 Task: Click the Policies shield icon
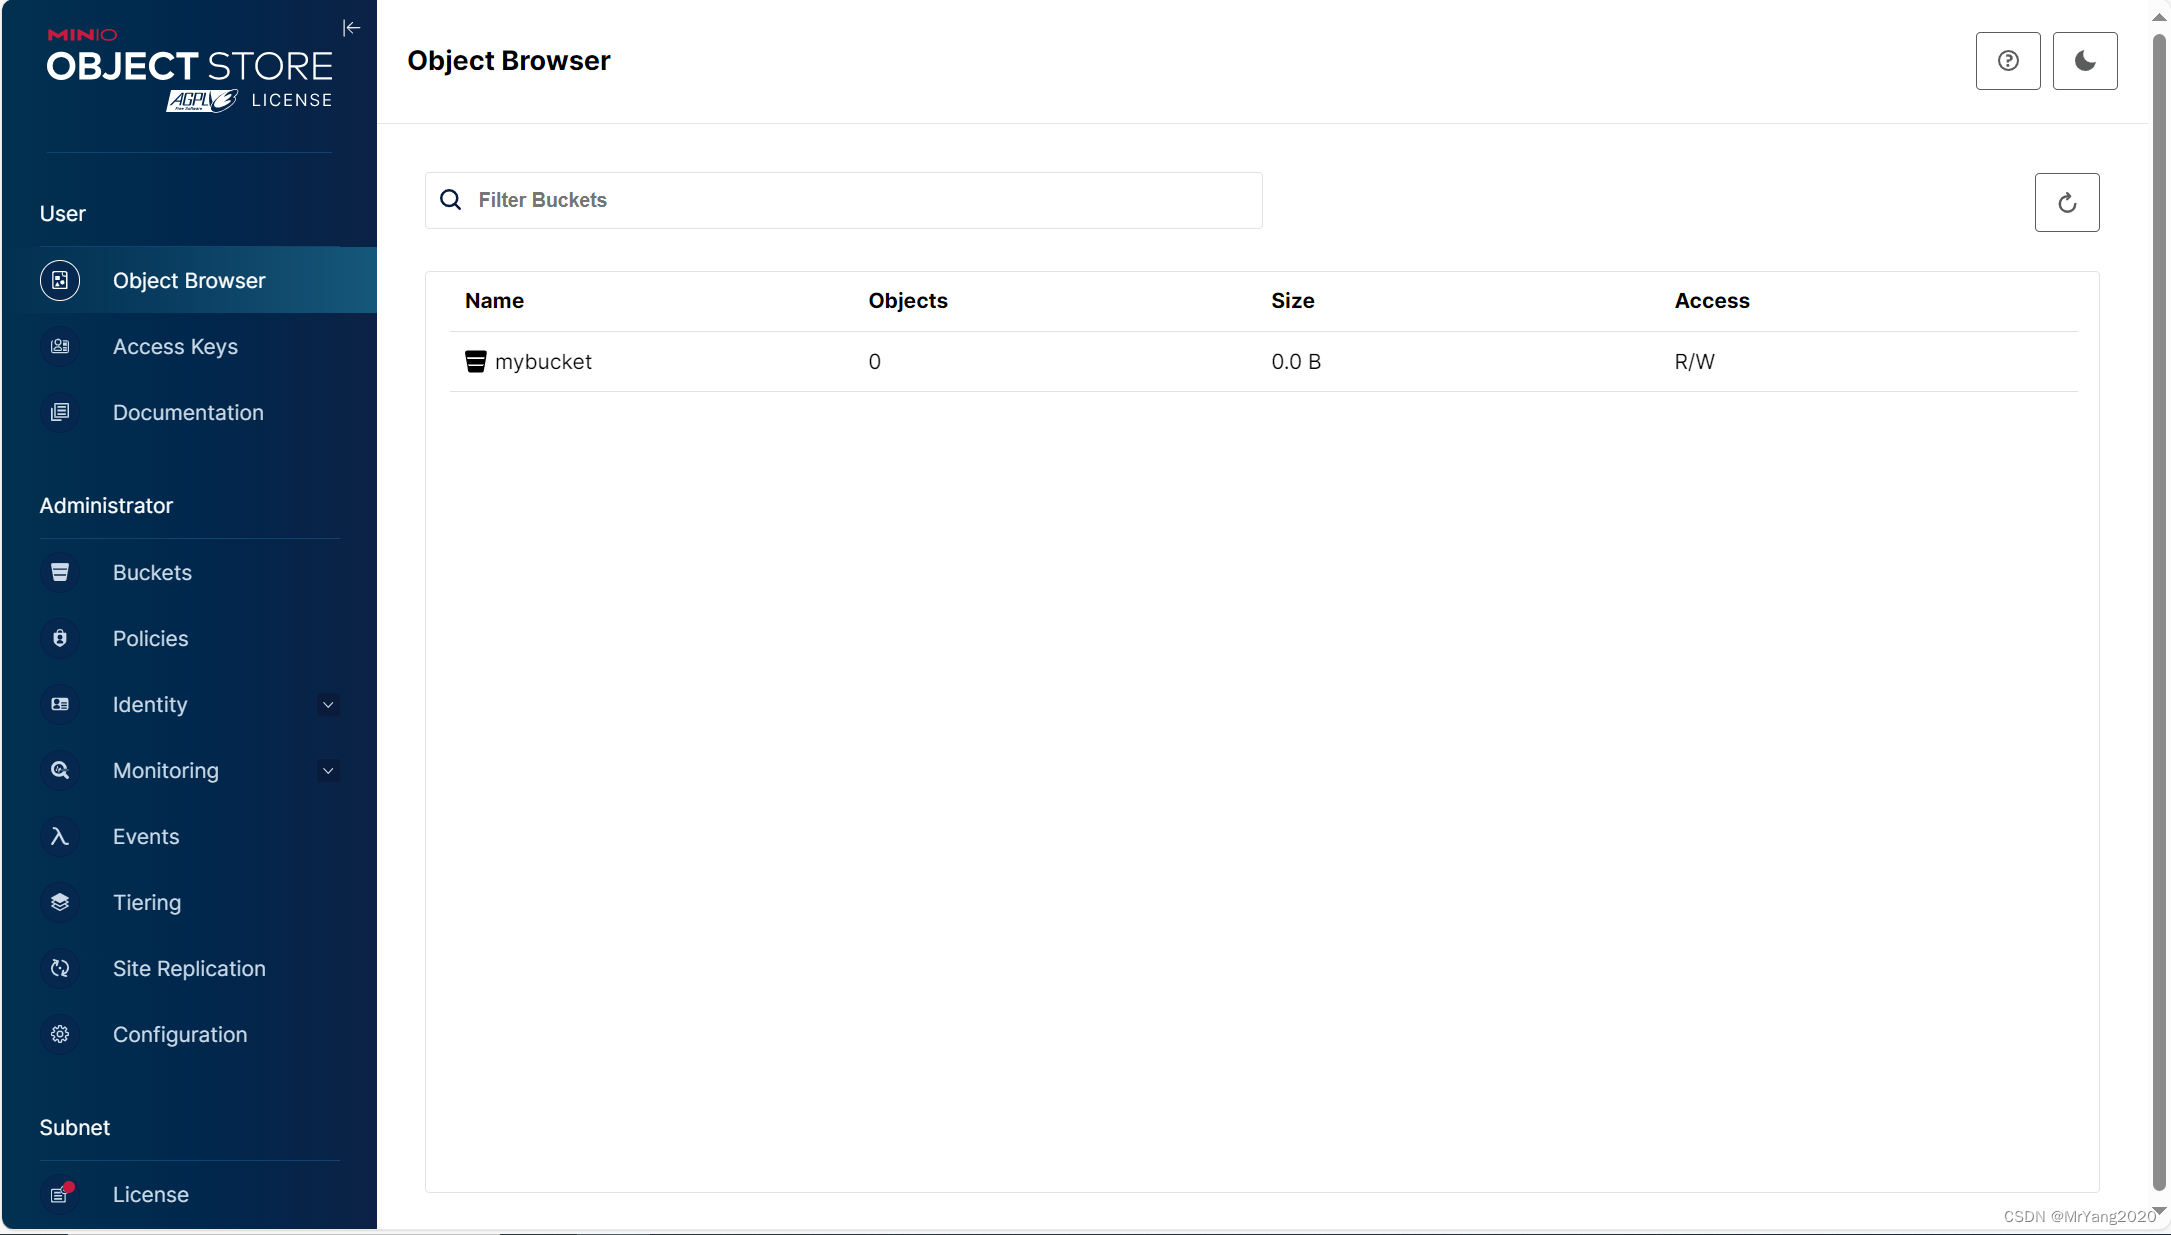(60, 638)
